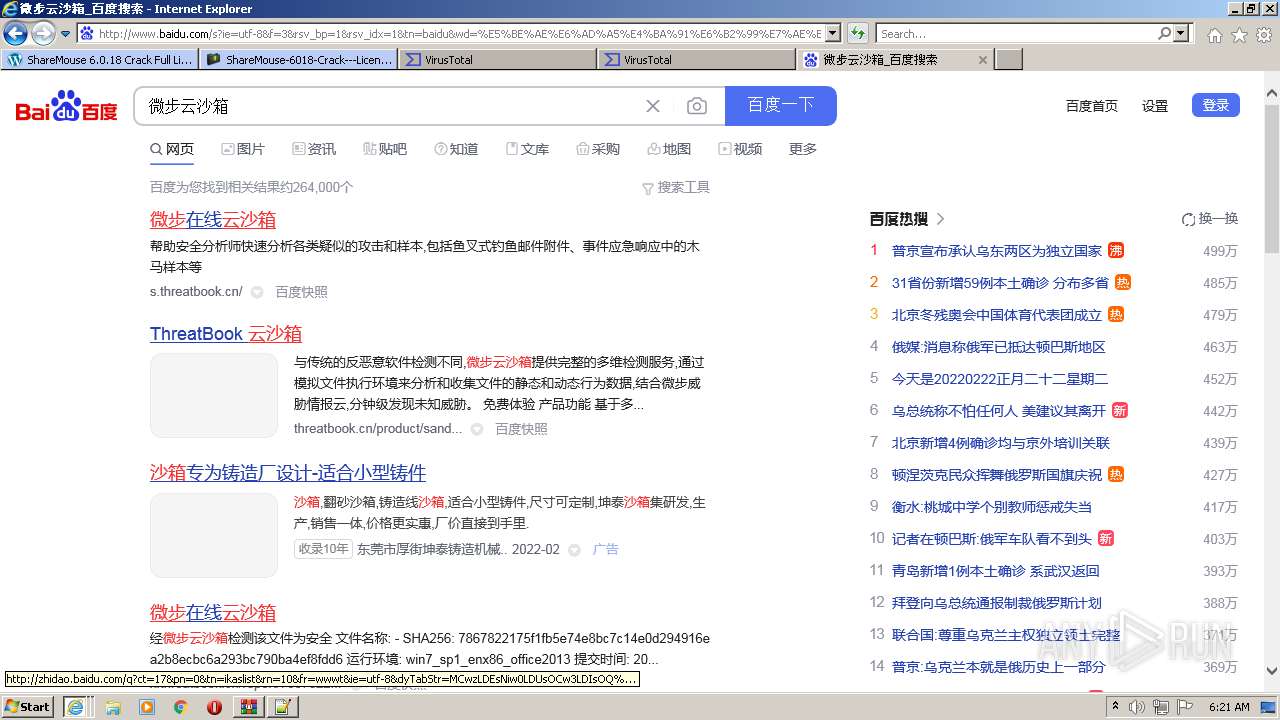The image size is (1280, 720).
Task: Open the ThreatBook 云沙箱 result
Action: coord(226,334)
